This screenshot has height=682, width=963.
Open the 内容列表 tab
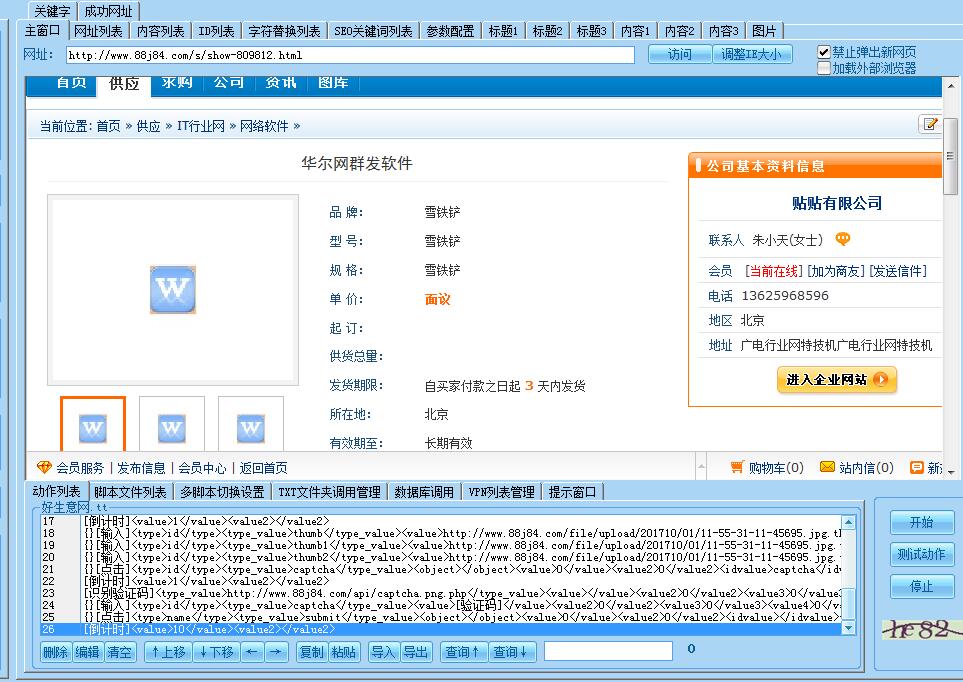(160, 31)
